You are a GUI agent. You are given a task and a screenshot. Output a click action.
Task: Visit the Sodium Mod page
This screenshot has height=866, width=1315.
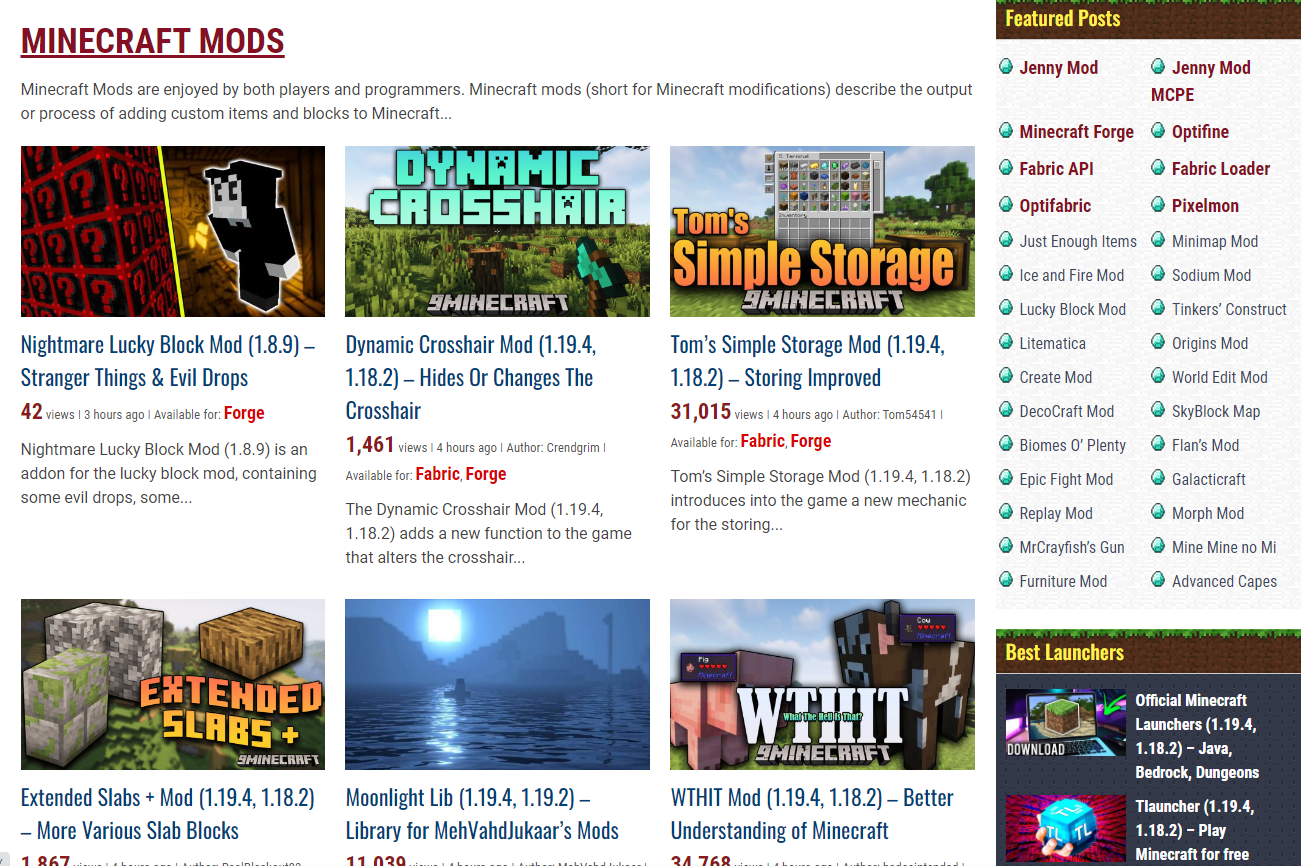[1211, 275]
